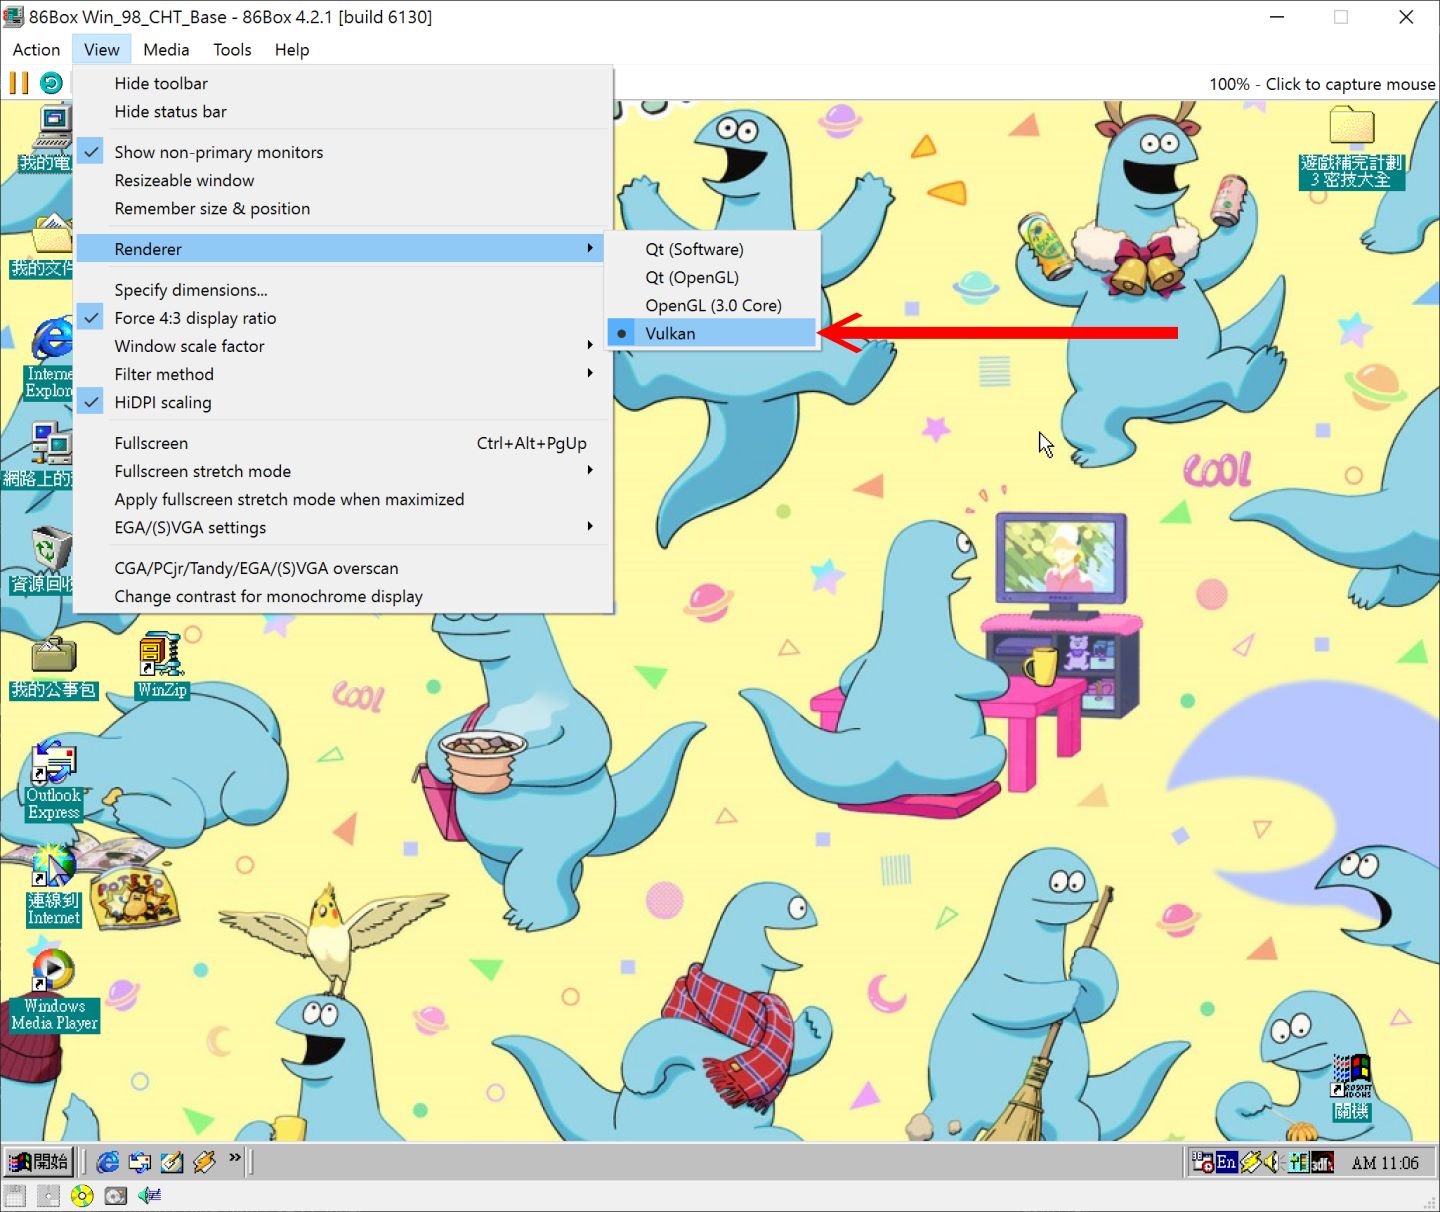Select OpenGL (3.0 Core) renderer
Viewport: 1440px width, 1212px height.
coord(712,305)
